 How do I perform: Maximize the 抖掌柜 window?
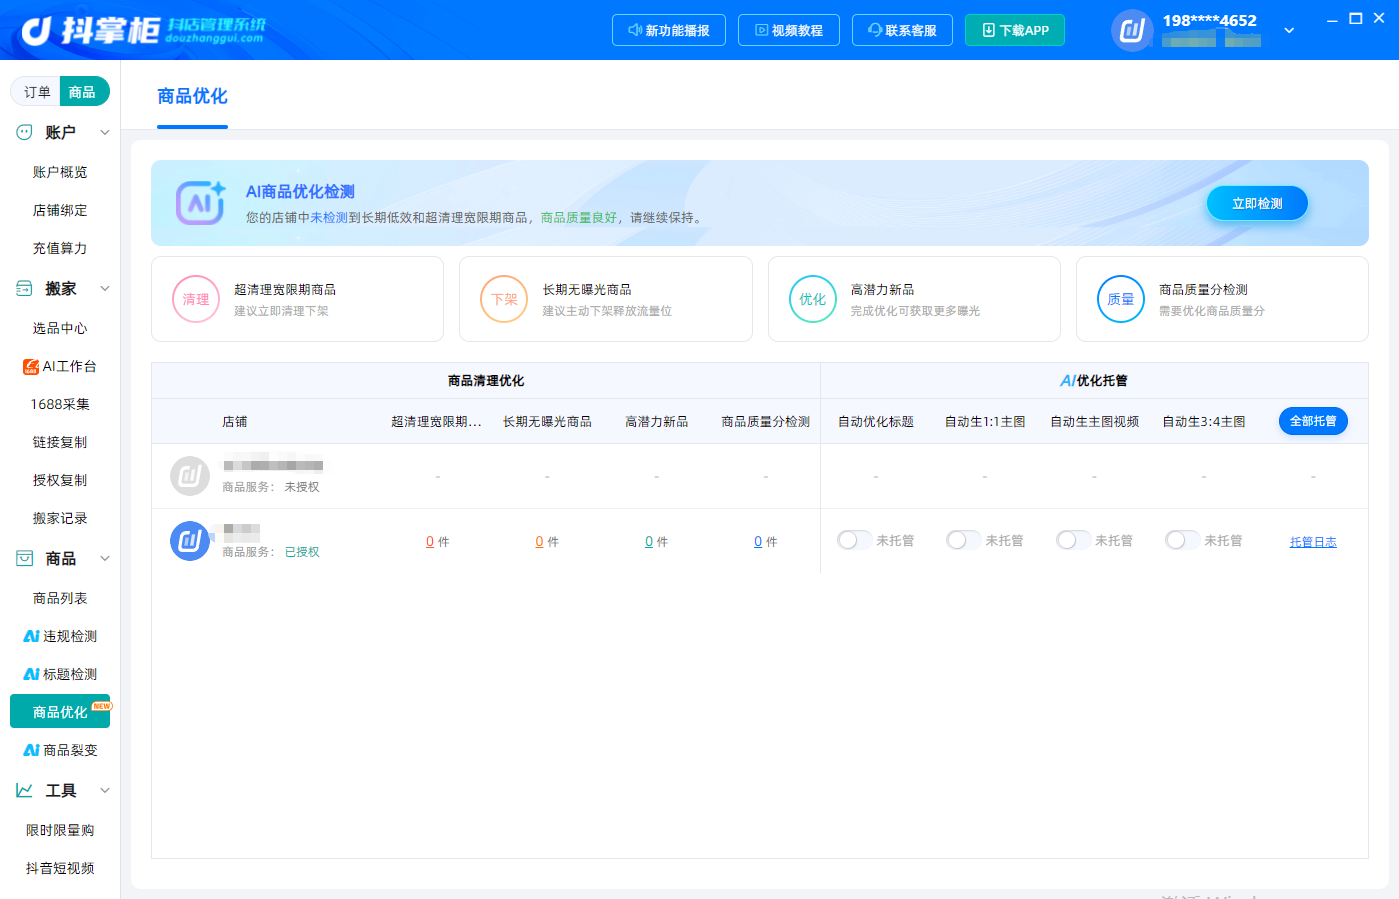tap(1356, 19)
